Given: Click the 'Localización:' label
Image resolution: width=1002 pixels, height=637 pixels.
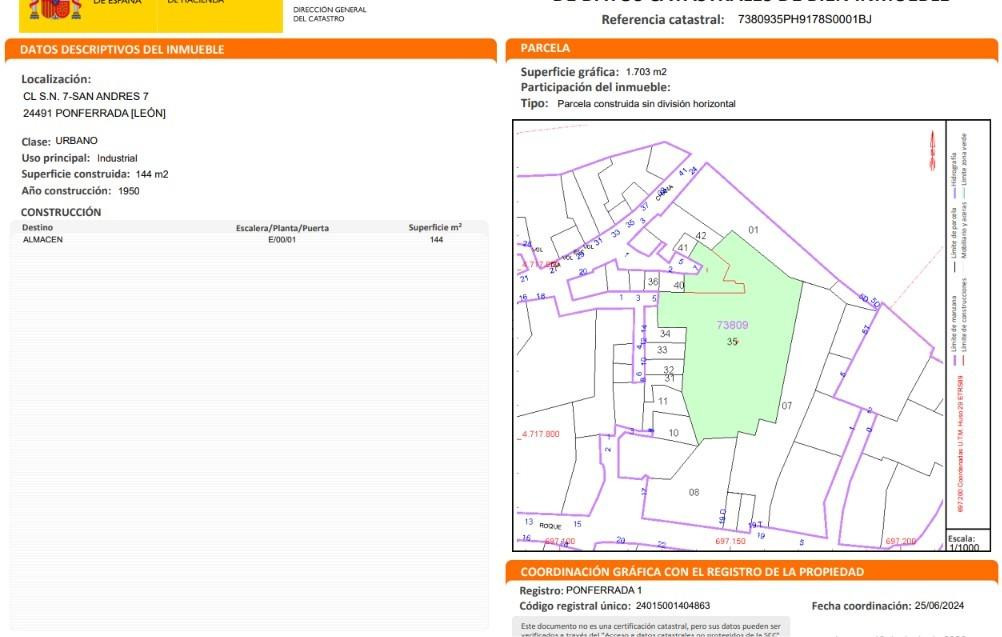Looking at the screenshot, I should [x=56, y=79].
